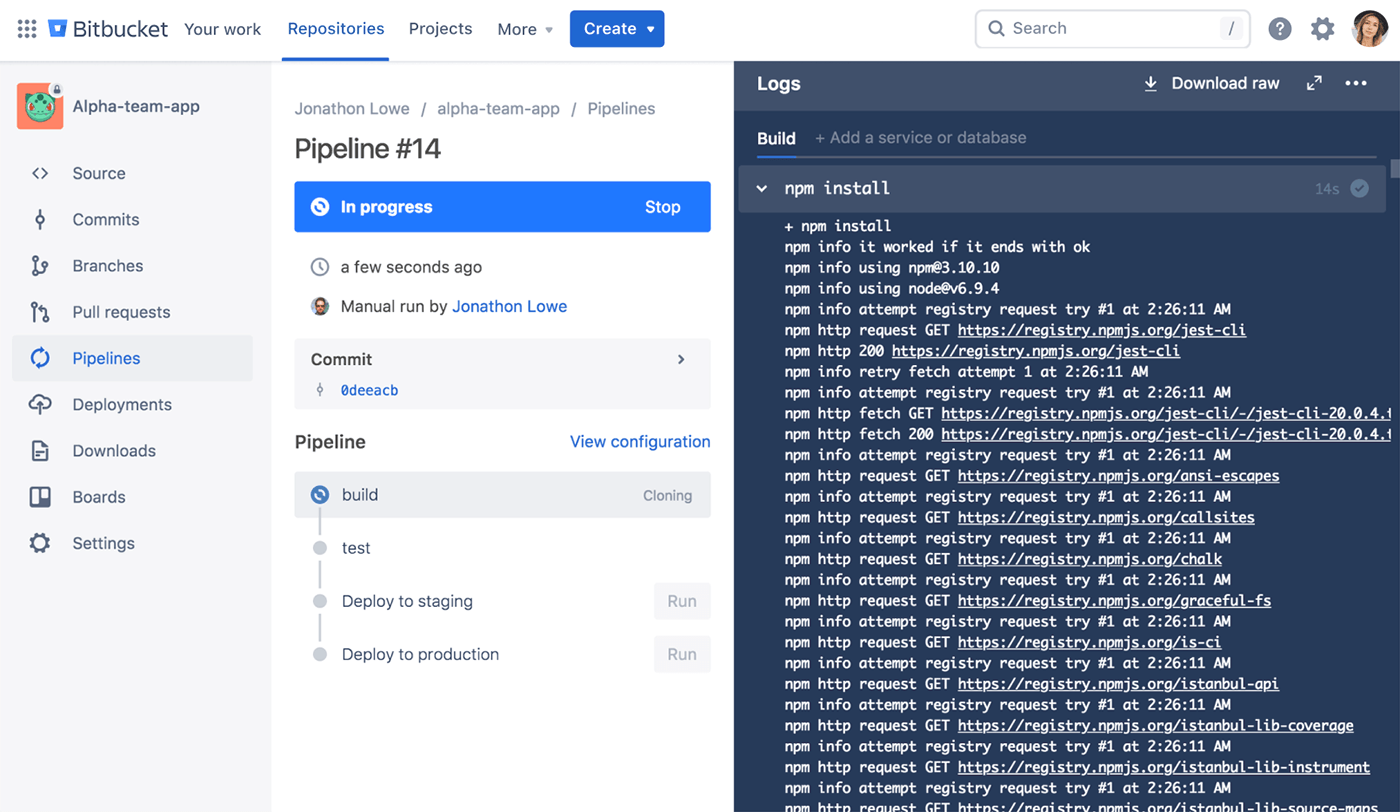This screenshot has height=812, width=1400.
Task: Click the commit node icon beside 0deeacb
Action: (x=320, y=390)
